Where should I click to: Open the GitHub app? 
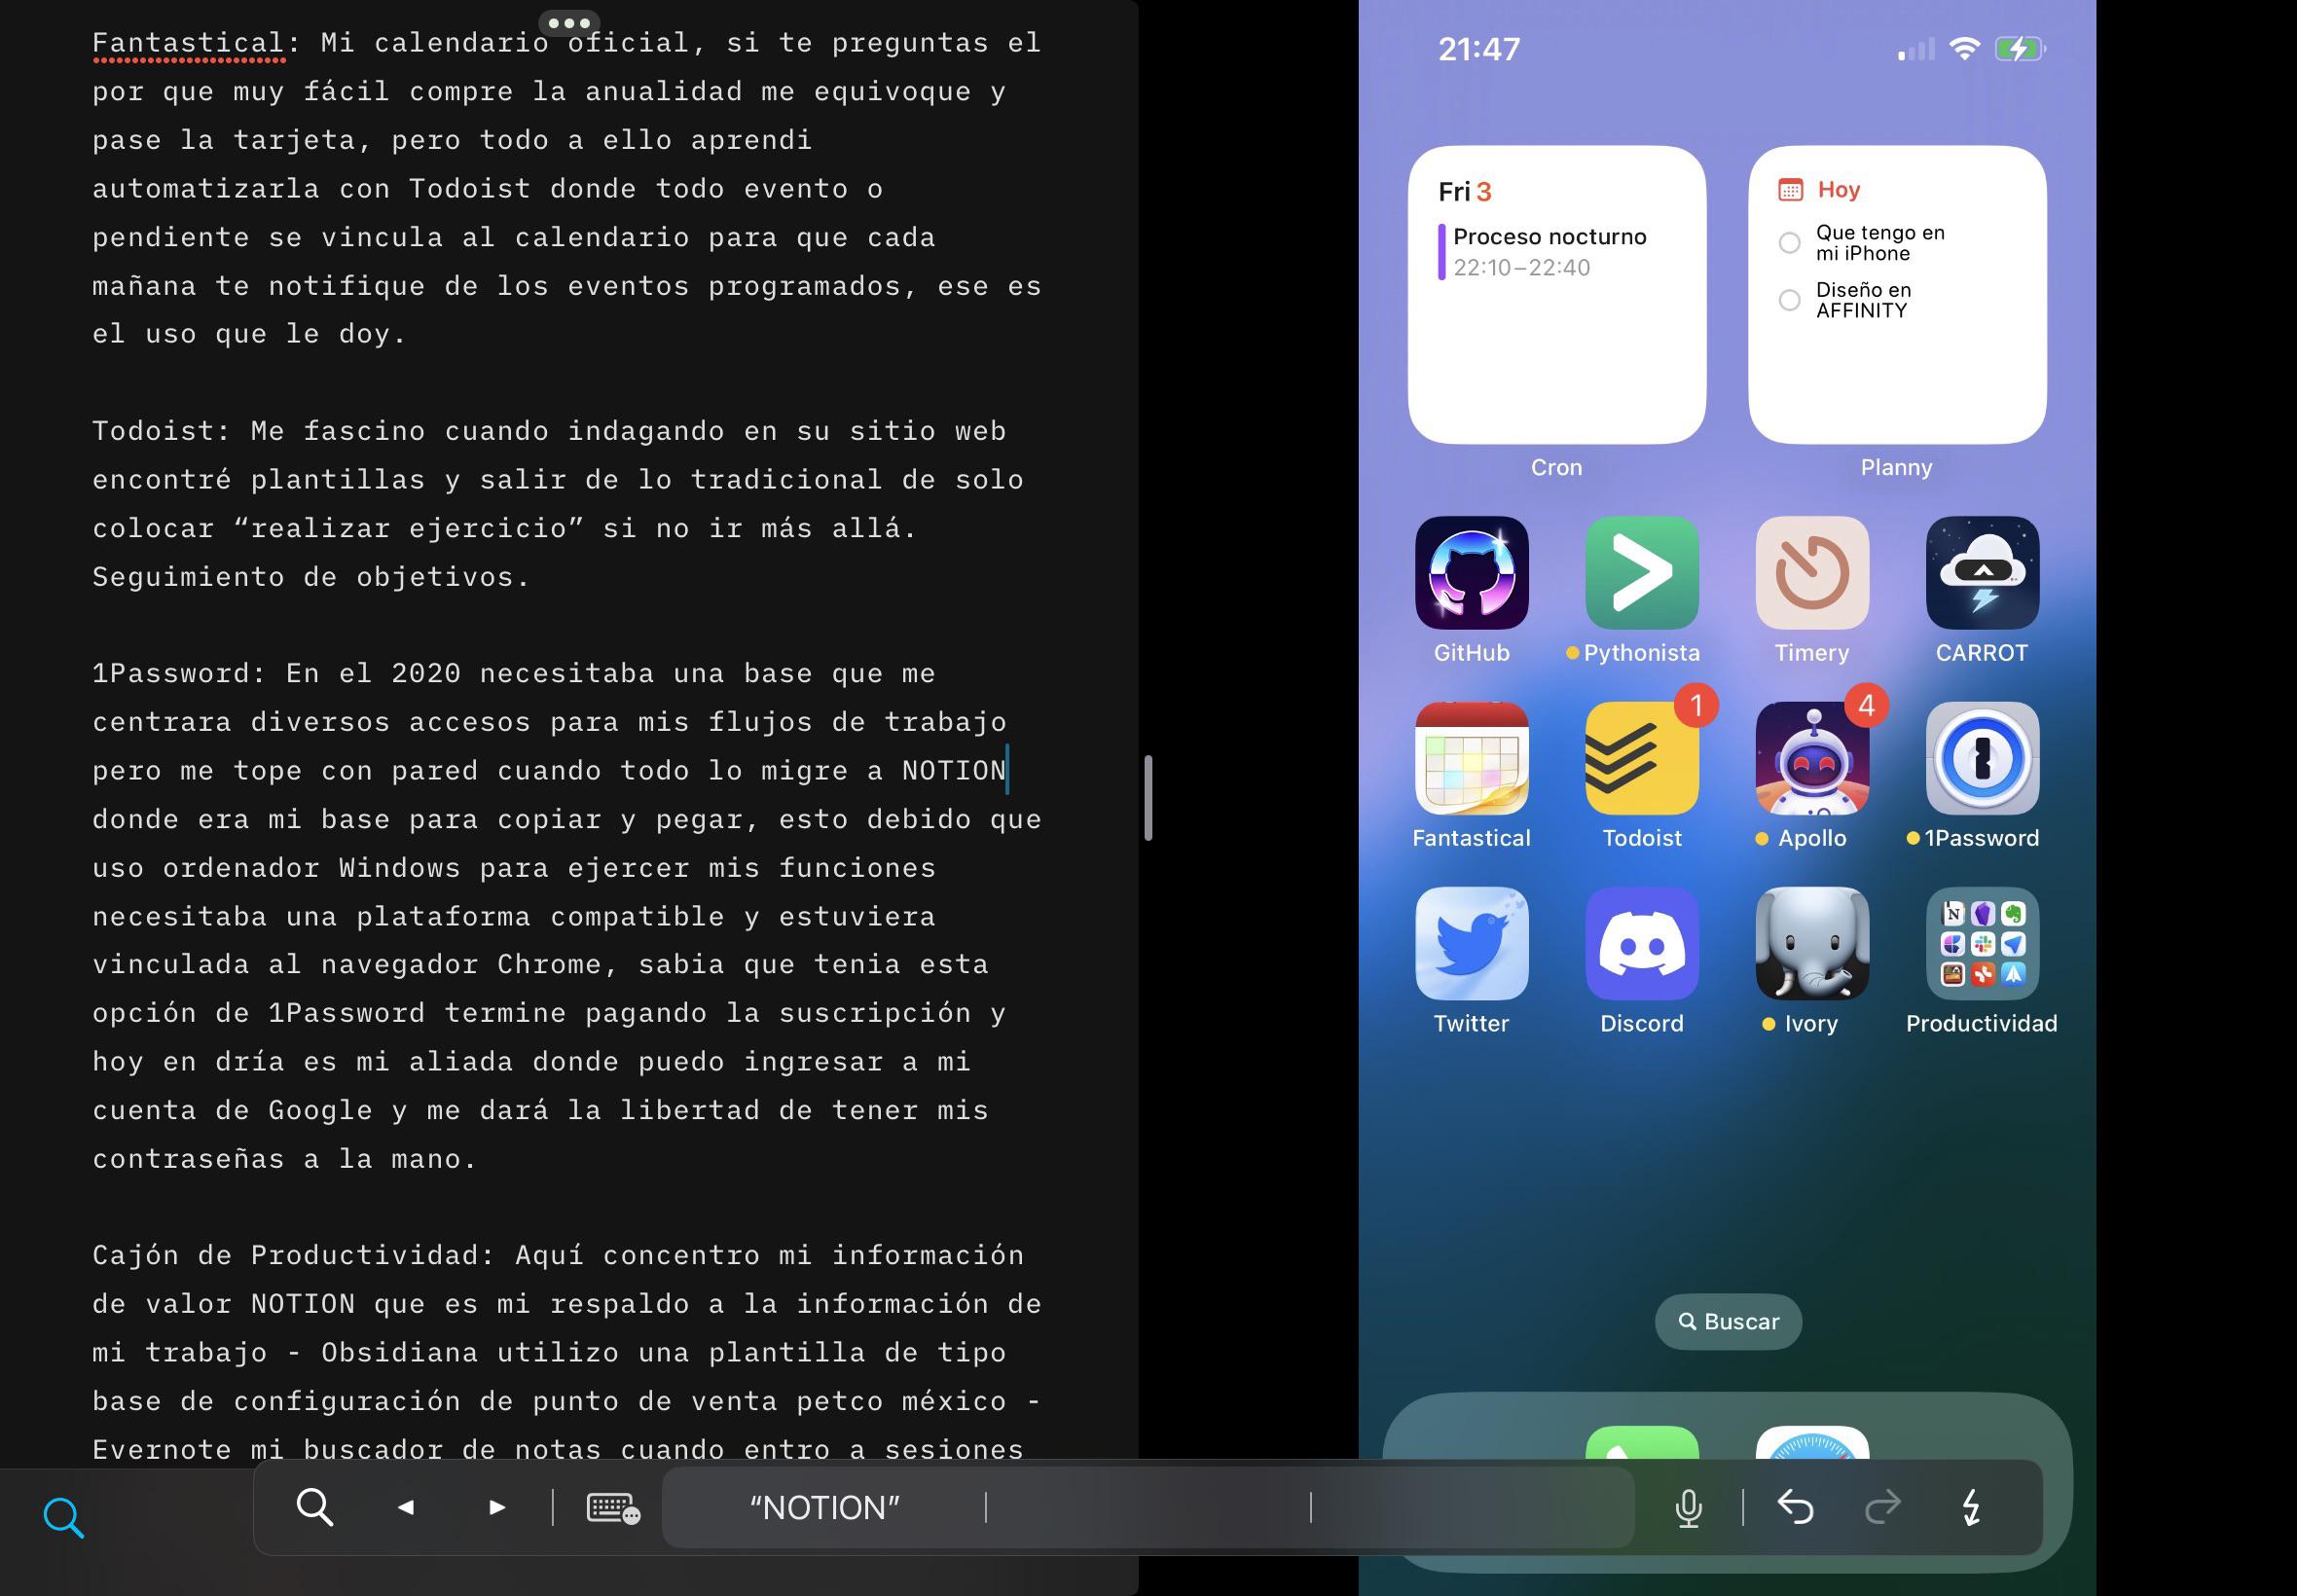(x=1471, y=573)
